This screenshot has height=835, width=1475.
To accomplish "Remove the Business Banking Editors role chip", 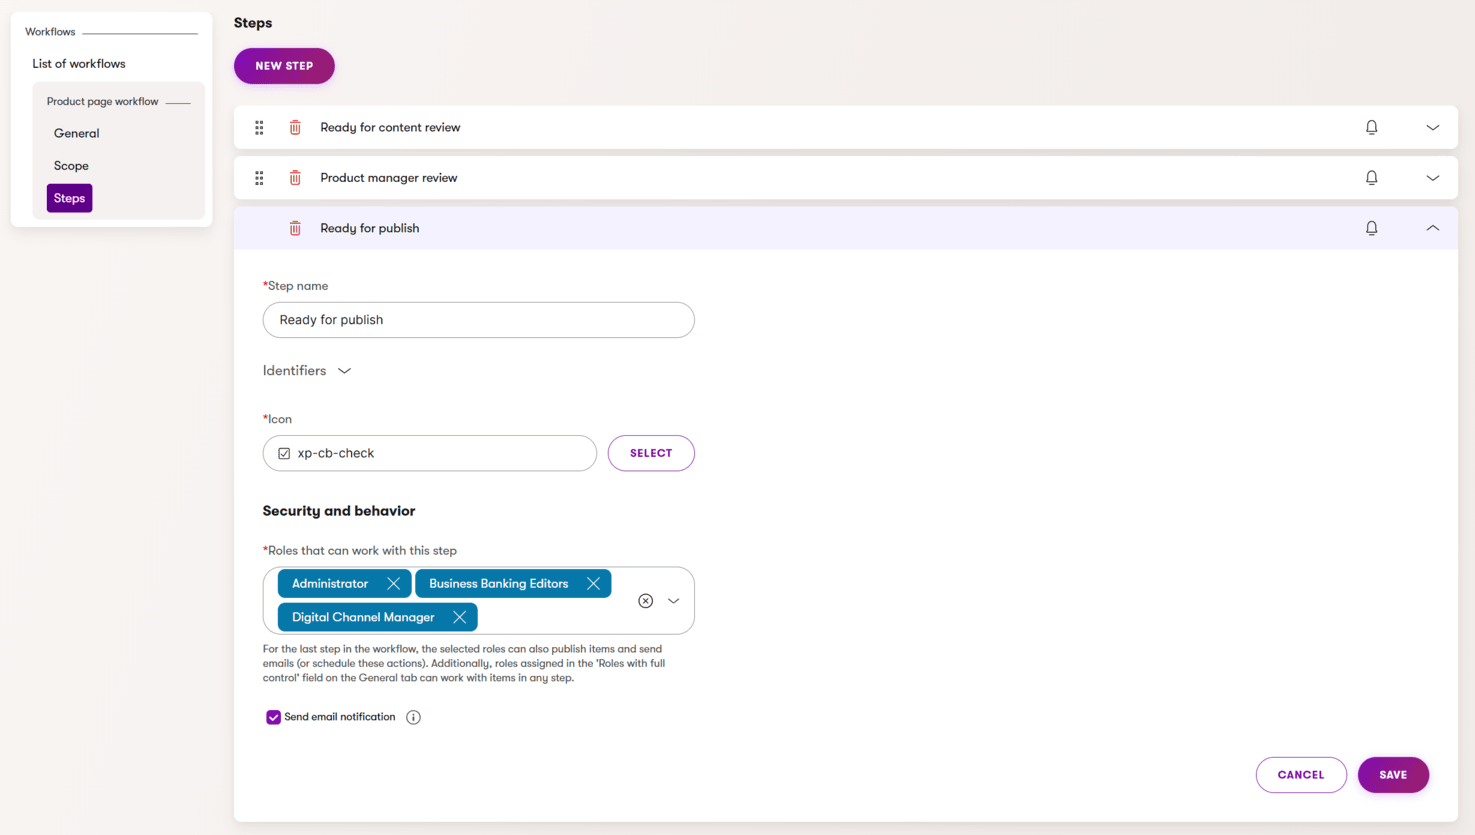I will tap(594, 583).
